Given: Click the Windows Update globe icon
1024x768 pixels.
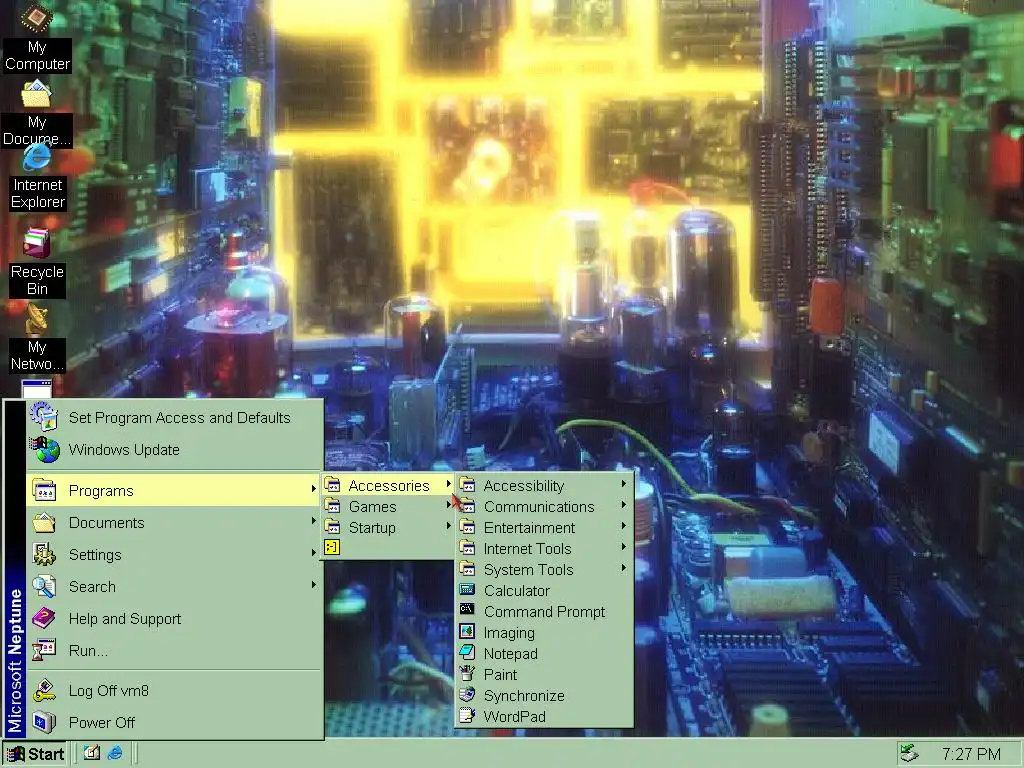Looking at the screenshot, I should [x=44, y=449].
